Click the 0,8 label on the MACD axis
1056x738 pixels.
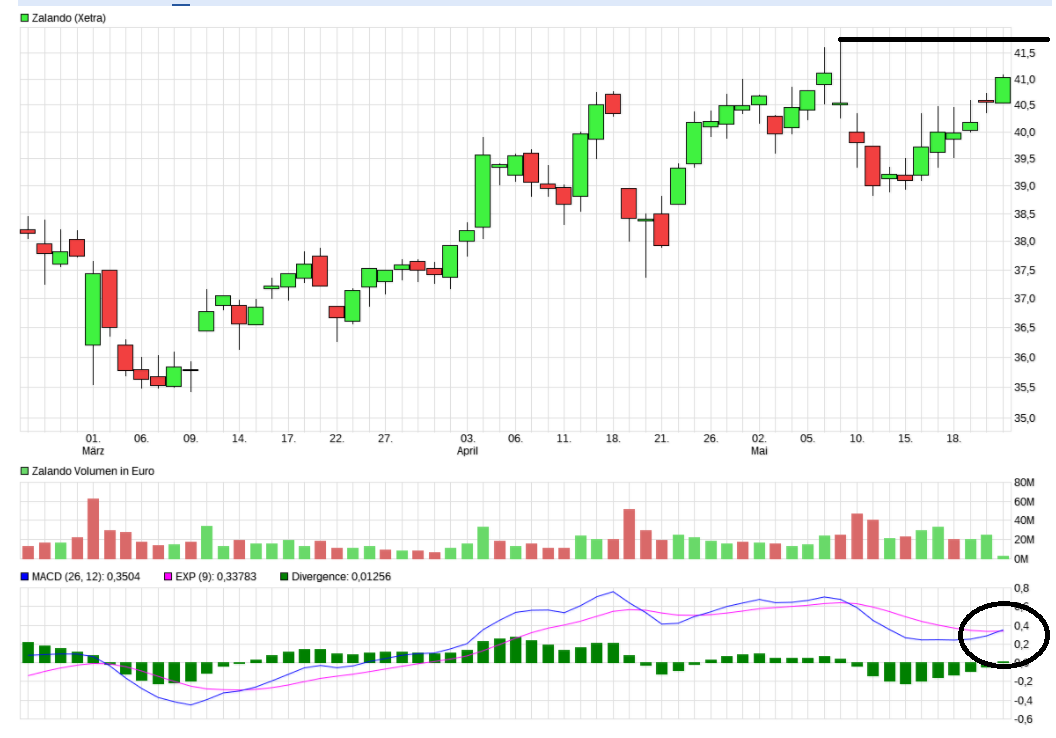(1023, 588)
